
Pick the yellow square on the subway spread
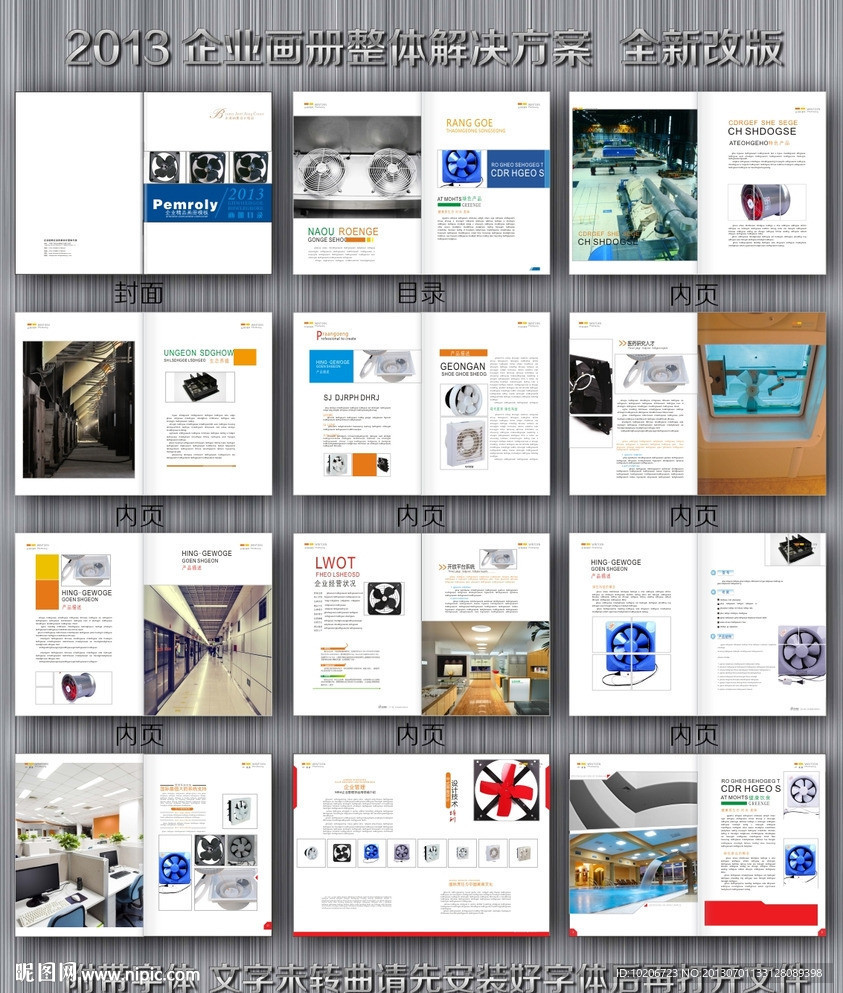(47, 567)
